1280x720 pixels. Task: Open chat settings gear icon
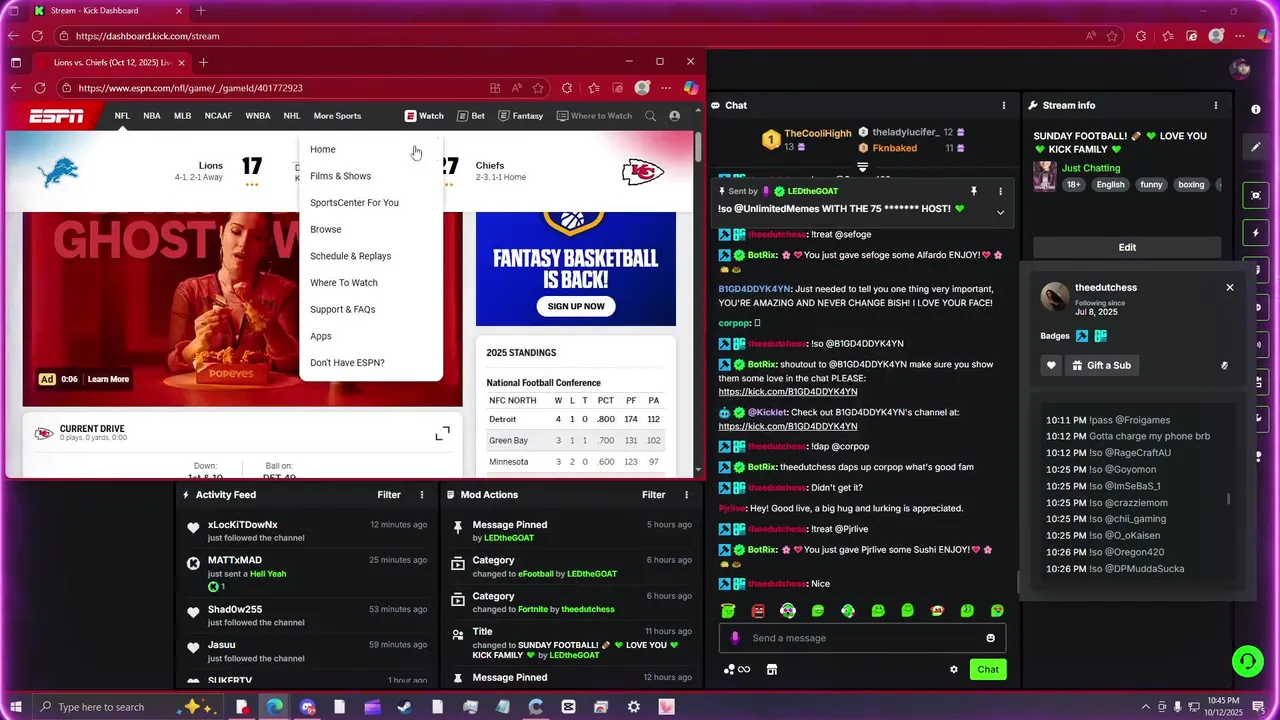click(x=954, y=669)
